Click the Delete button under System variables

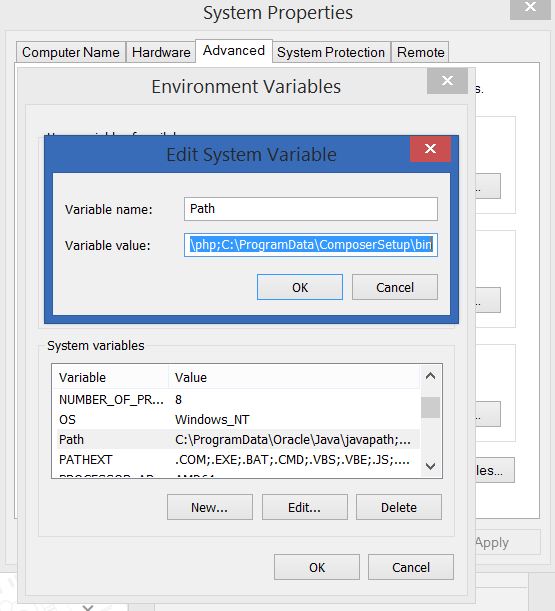coord(399,507)
